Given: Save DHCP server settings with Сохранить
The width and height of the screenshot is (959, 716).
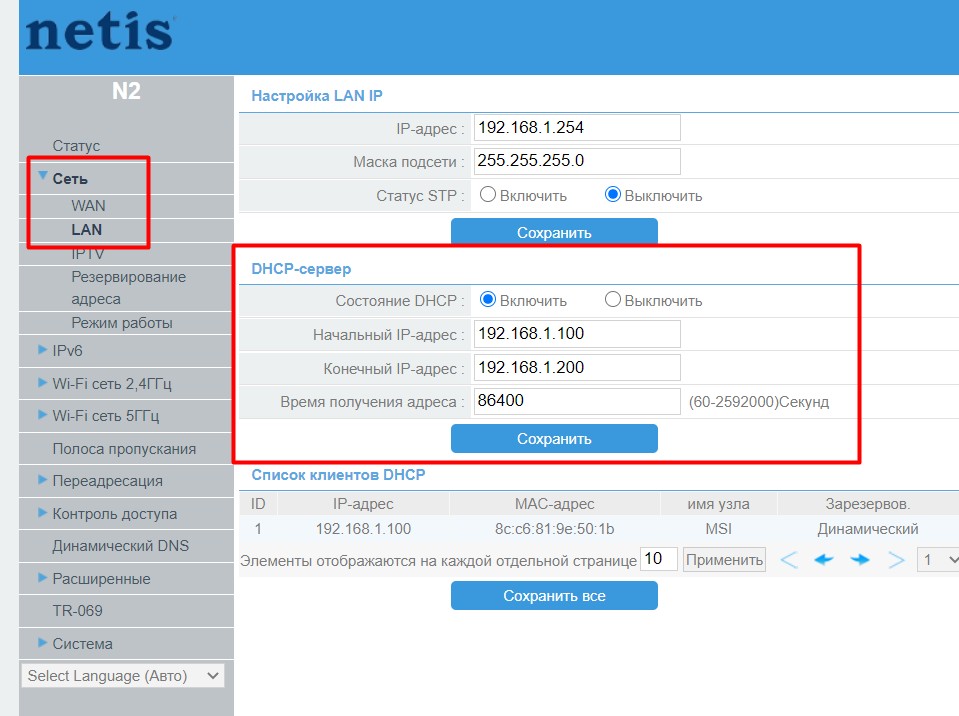Looking at the screenshot, I should tap(554, 438).
